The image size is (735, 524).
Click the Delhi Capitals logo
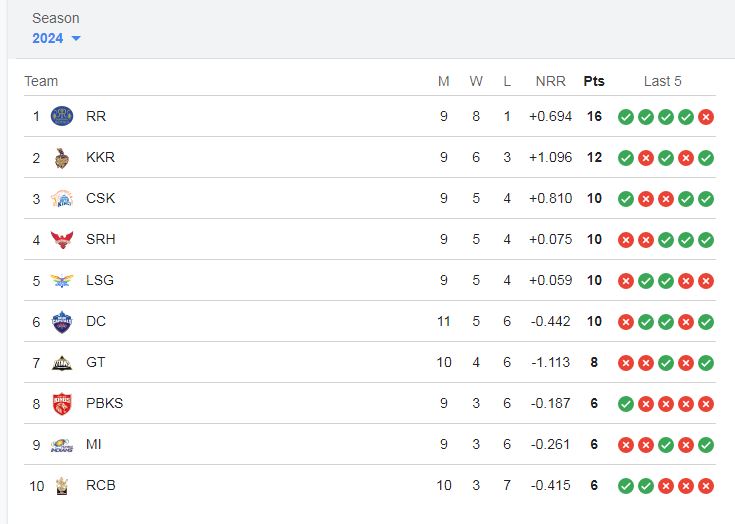[62, 322]
